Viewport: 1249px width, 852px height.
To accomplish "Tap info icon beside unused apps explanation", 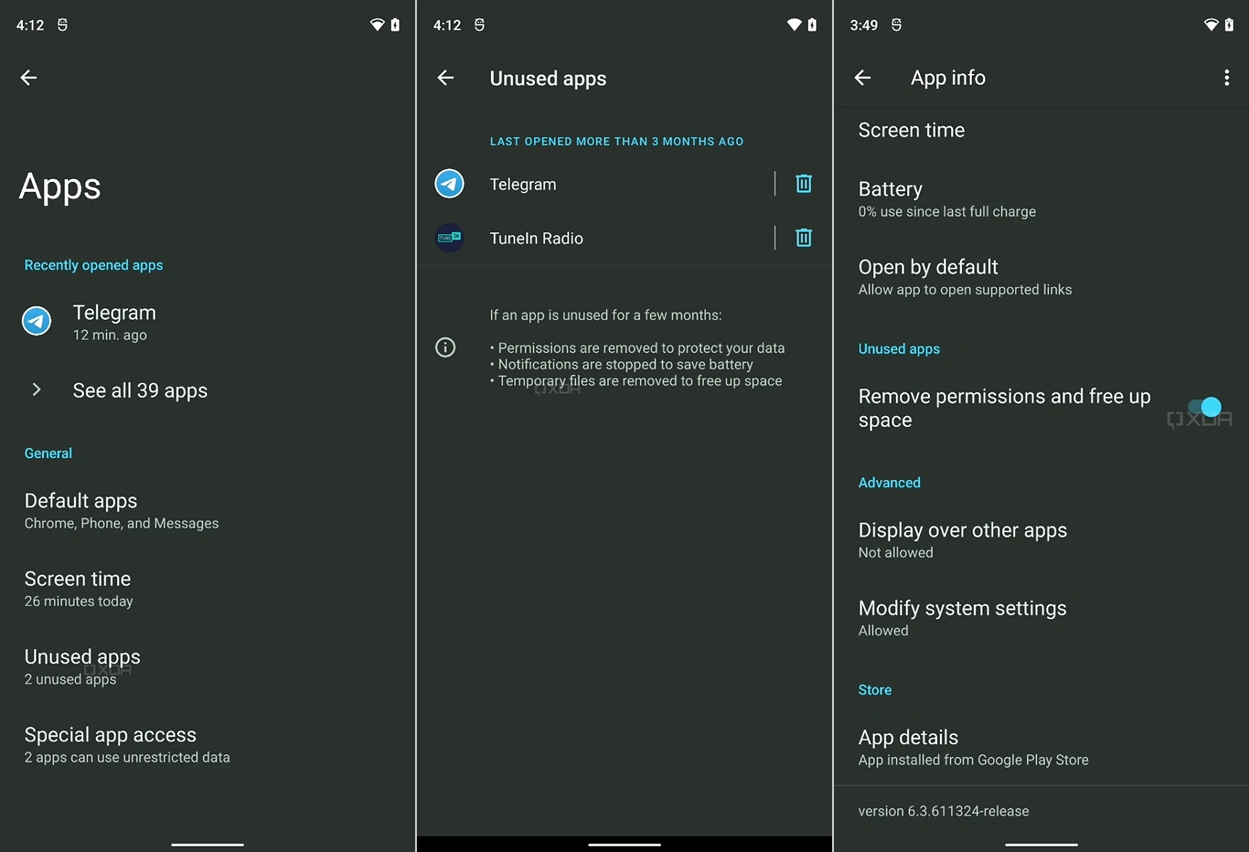I will click(x=445, y=347).
